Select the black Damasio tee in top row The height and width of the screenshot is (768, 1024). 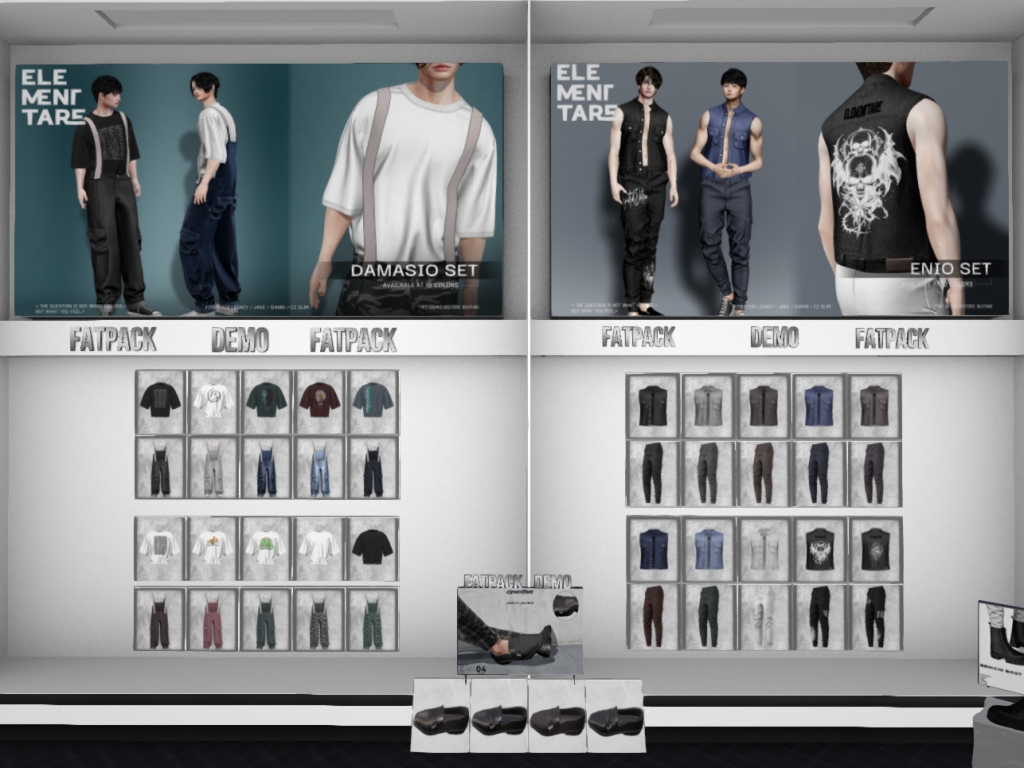[161, 402]
